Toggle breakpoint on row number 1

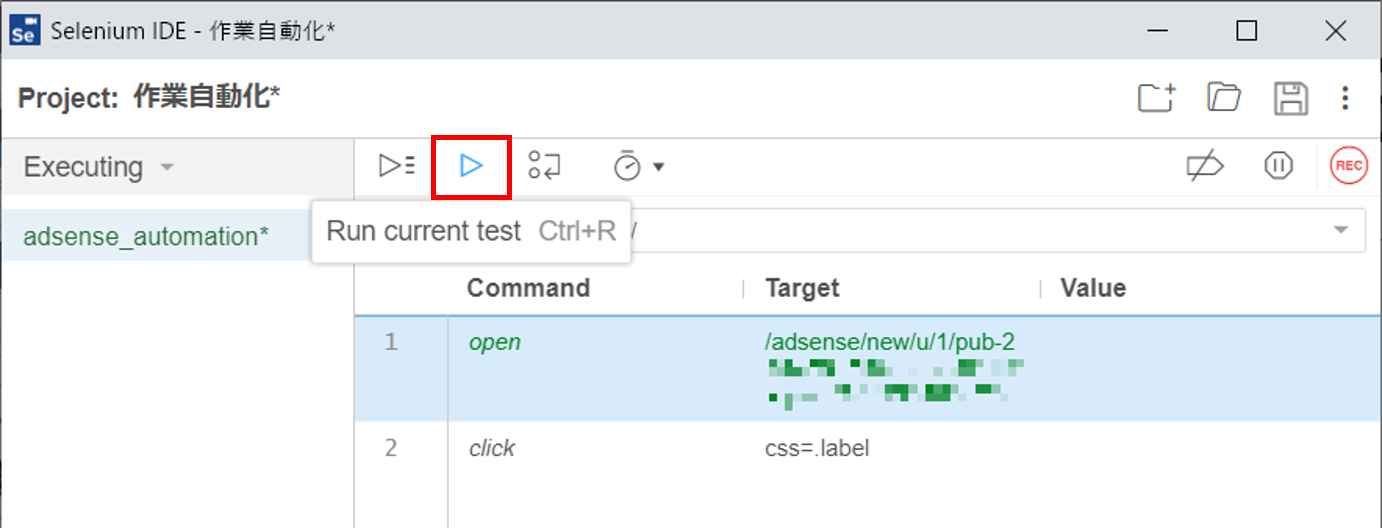point(391,343)
